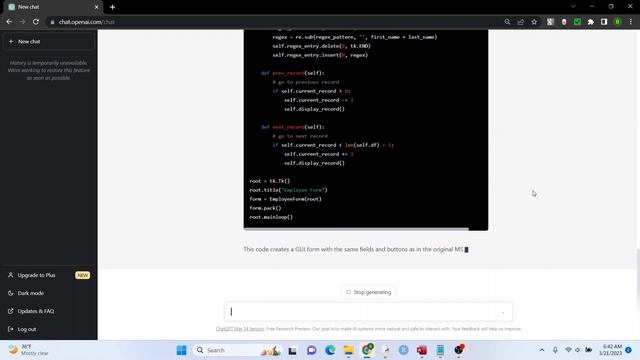This screenshot has height=360, width=640.
Task: Go back to the previous page
Action: click(x=9, y=22)
